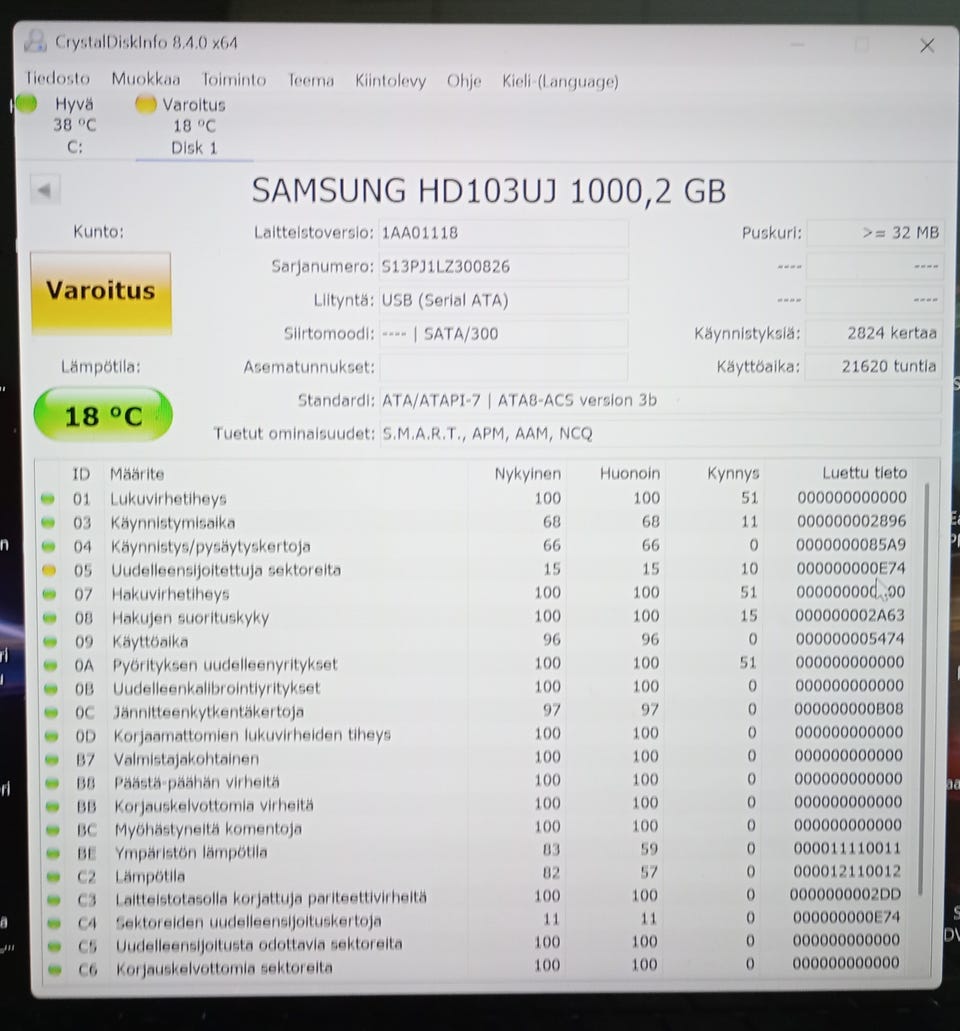
Task: Click the Käynnistyksiä value 2824 kertaa
Action: click(x=874, y=333)
